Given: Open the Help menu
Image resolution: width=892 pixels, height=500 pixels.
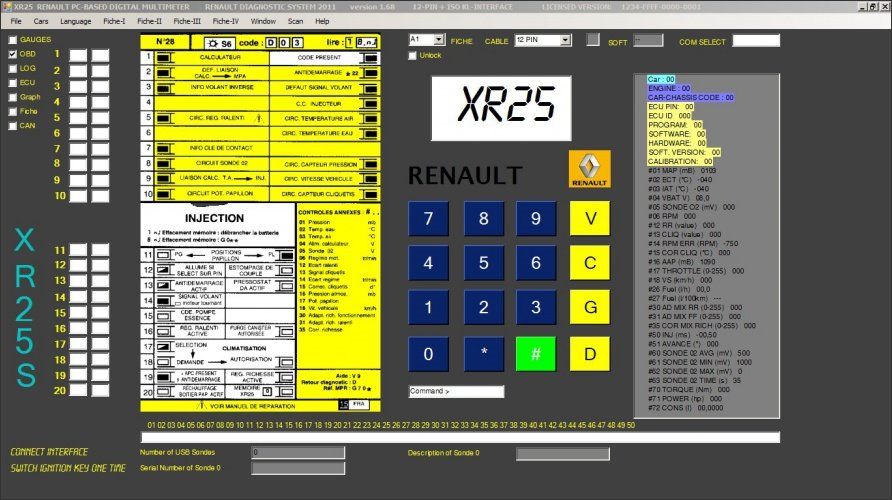Looking at the screenshot, I should [322, 21].
